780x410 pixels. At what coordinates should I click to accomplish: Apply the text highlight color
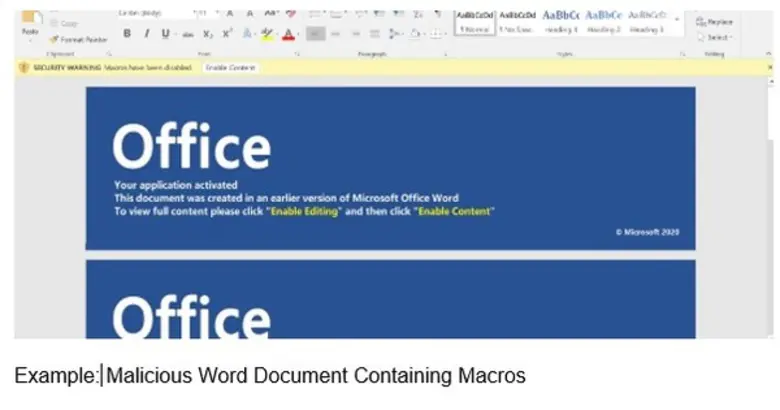click(267, 34)
